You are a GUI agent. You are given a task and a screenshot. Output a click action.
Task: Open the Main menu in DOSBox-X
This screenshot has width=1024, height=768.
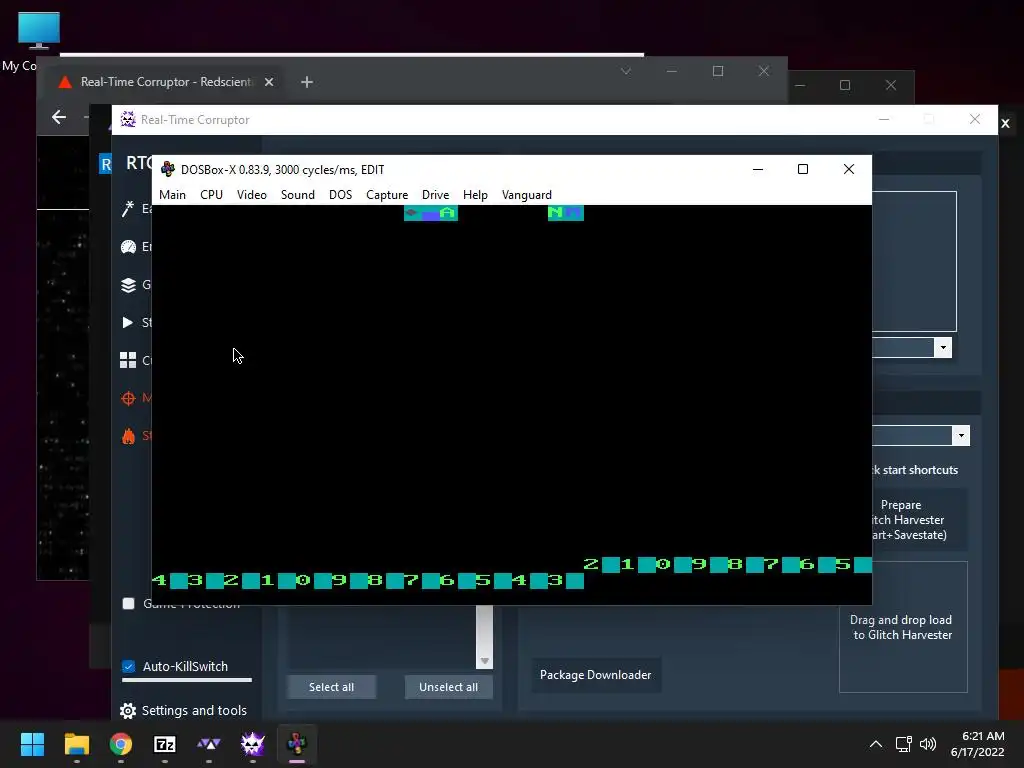click(172, 195)
